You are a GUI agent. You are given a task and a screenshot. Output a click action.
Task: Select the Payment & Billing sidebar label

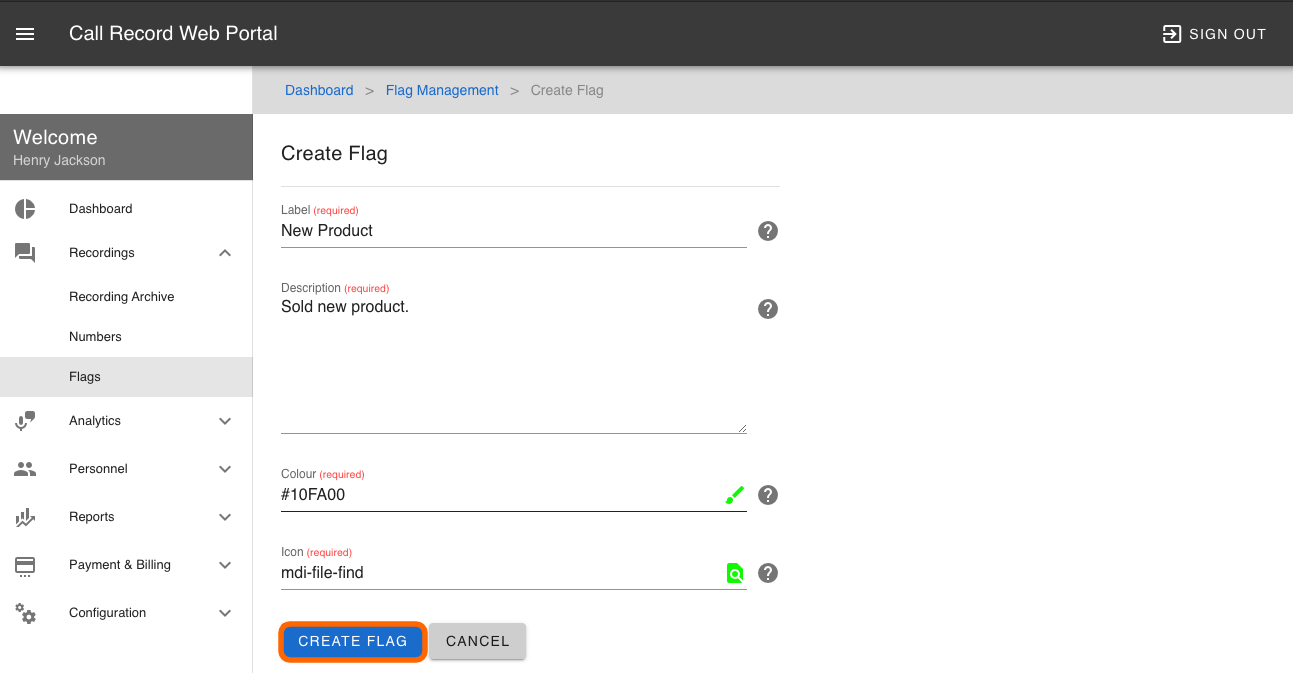(120, 565)
